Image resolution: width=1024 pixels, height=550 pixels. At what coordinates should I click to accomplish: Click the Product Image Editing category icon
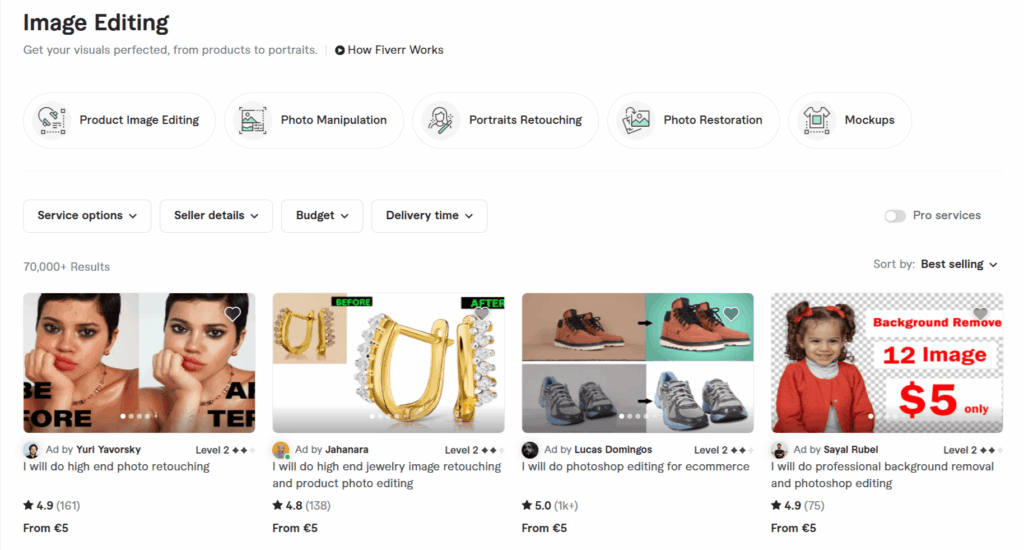tap(52, 120)
